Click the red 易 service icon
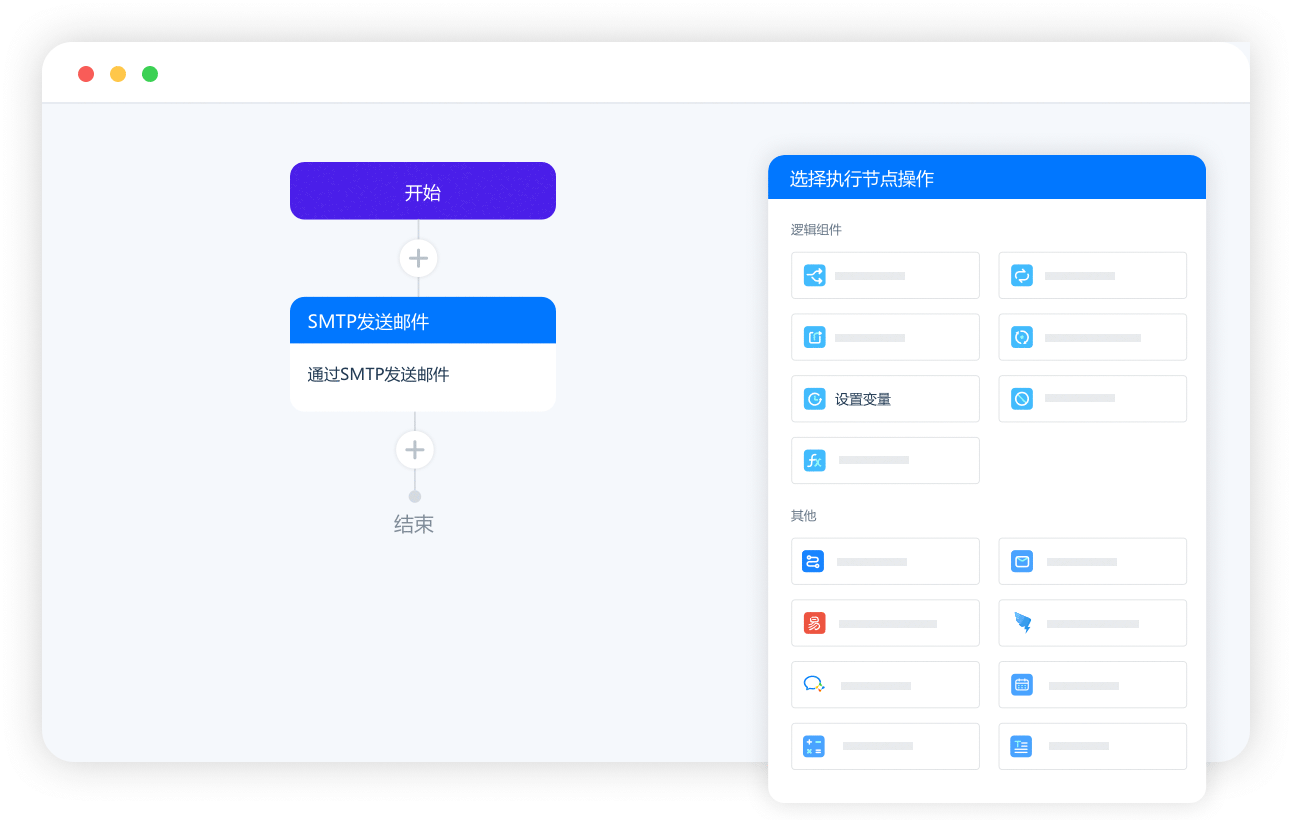The image size is (1292, 820). point(813,623)
